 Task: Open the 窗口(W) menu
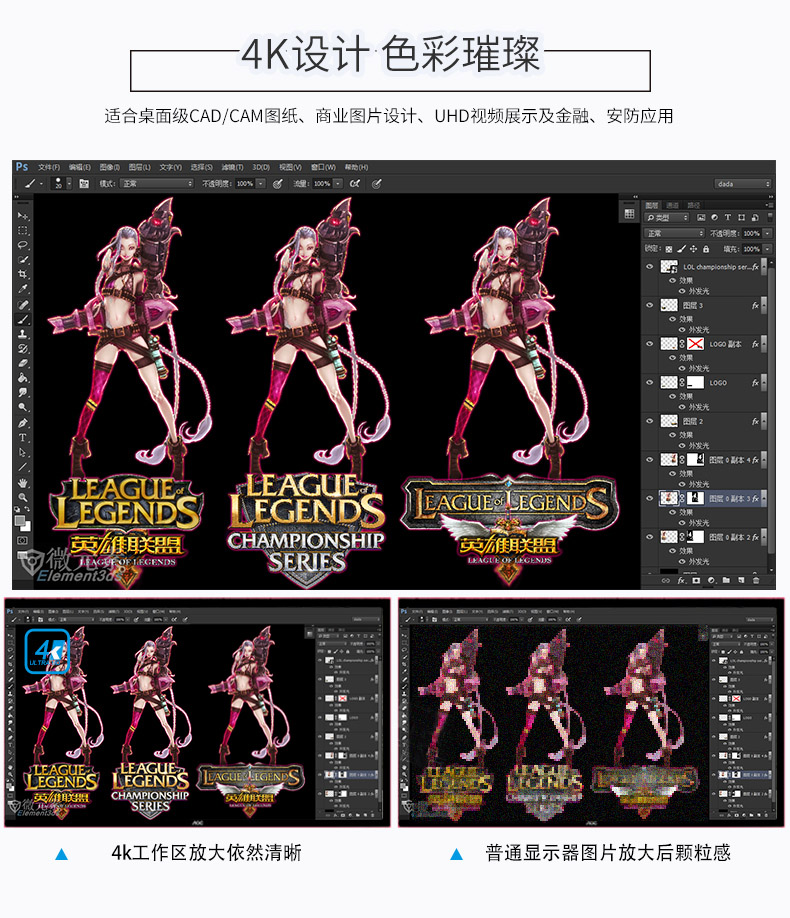(x=323, y=167)
